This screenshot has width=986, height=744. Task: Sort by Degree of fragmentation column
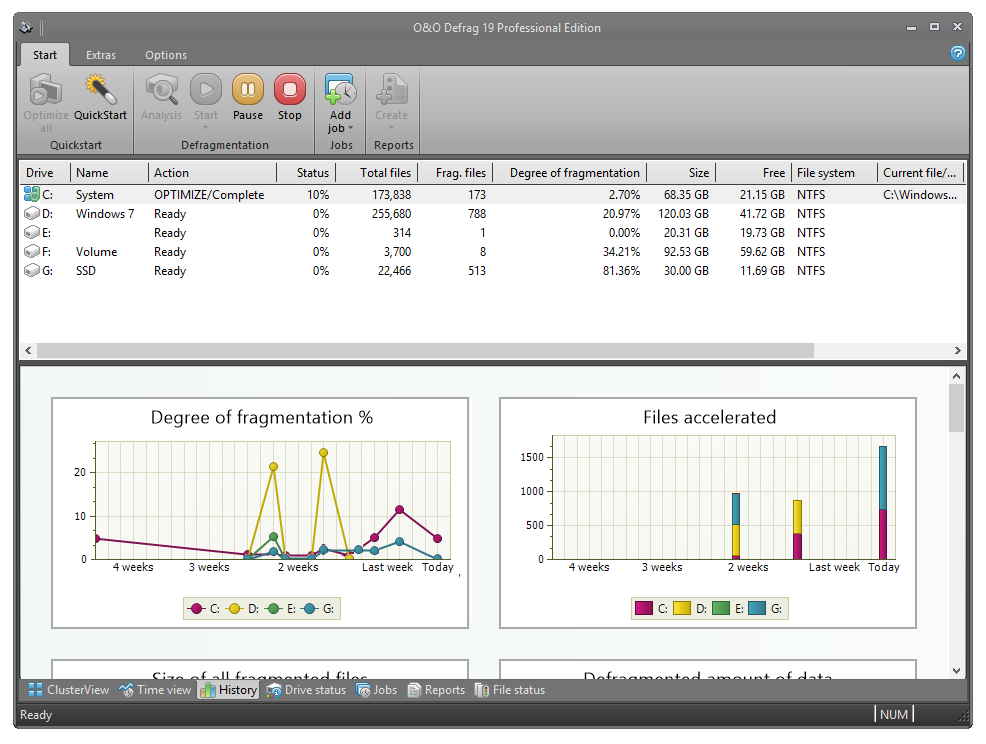click(x=573, y=173)
